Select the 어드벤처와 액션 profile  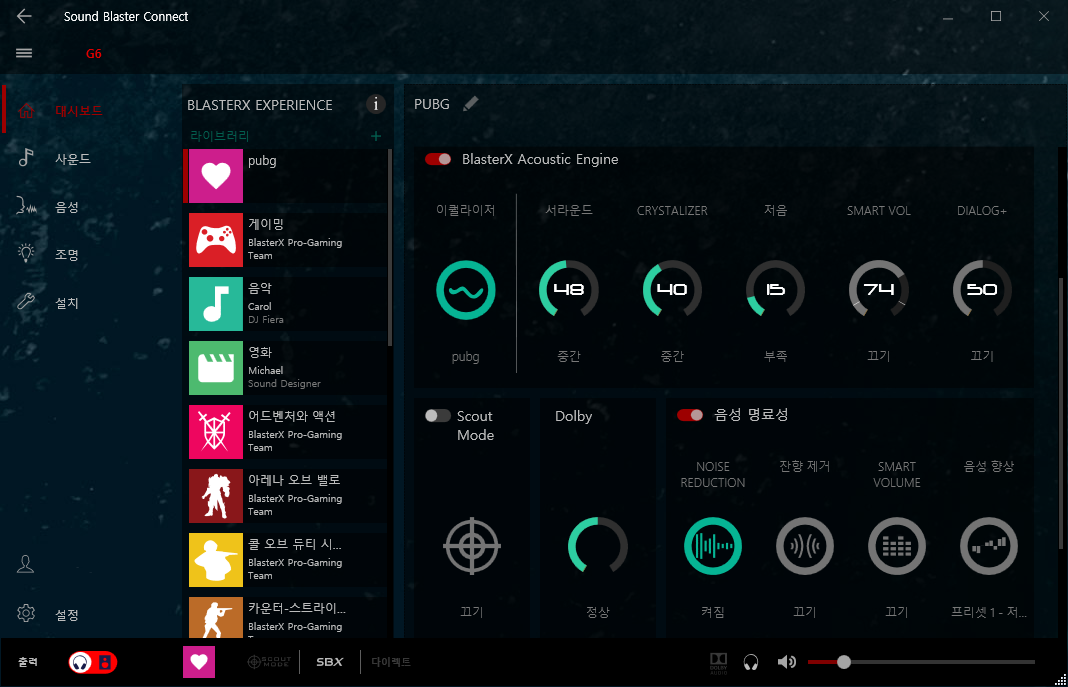(x=287, y=432)
